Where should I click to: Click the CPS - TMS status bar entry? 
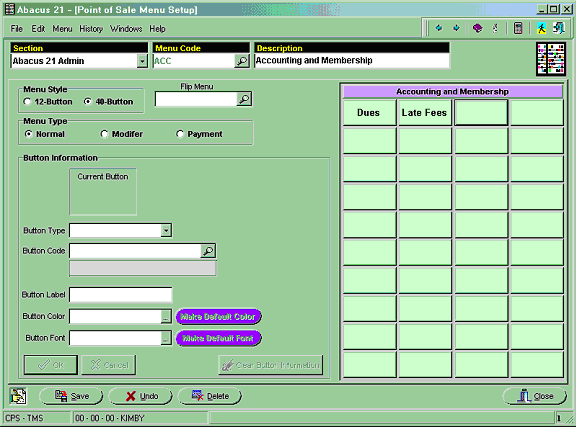click(x=37, y=418)
